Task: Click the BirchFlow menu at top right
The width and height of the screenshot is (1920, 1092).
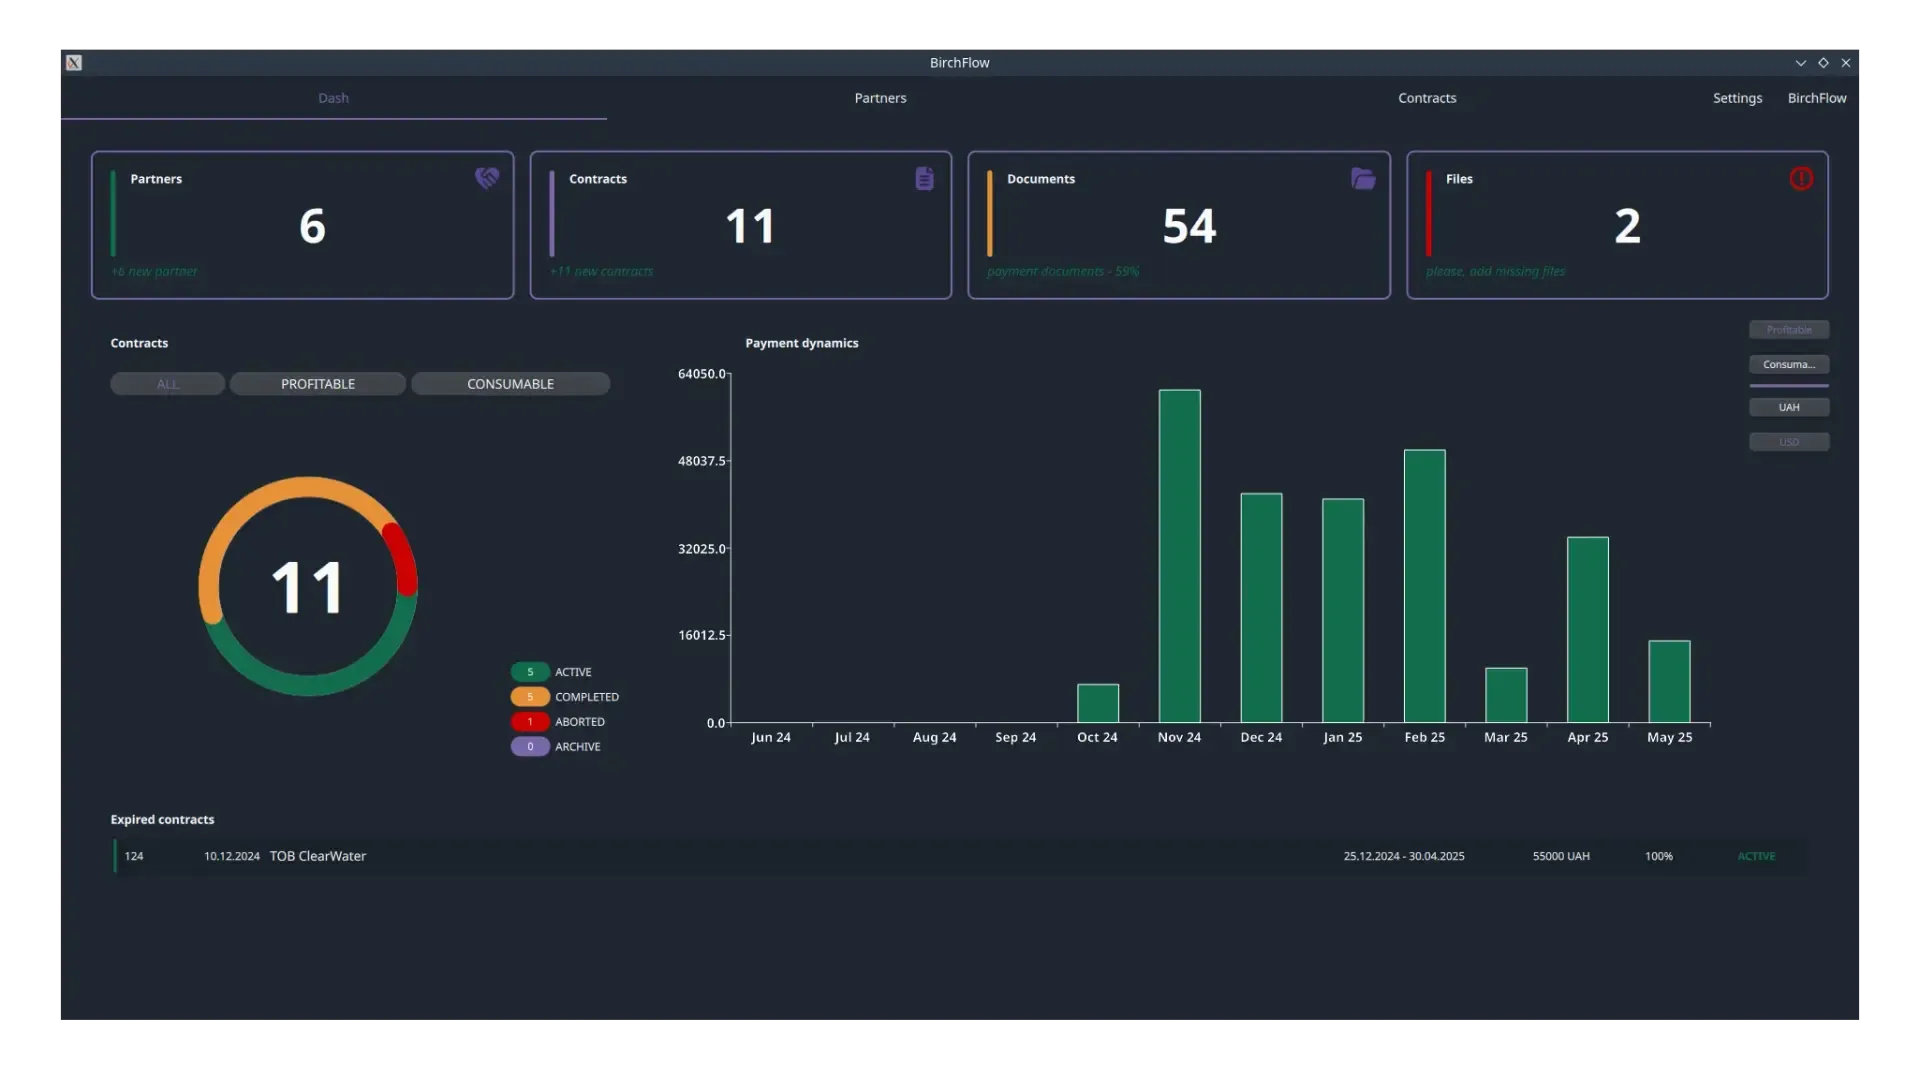Action: pos(1816,97)
